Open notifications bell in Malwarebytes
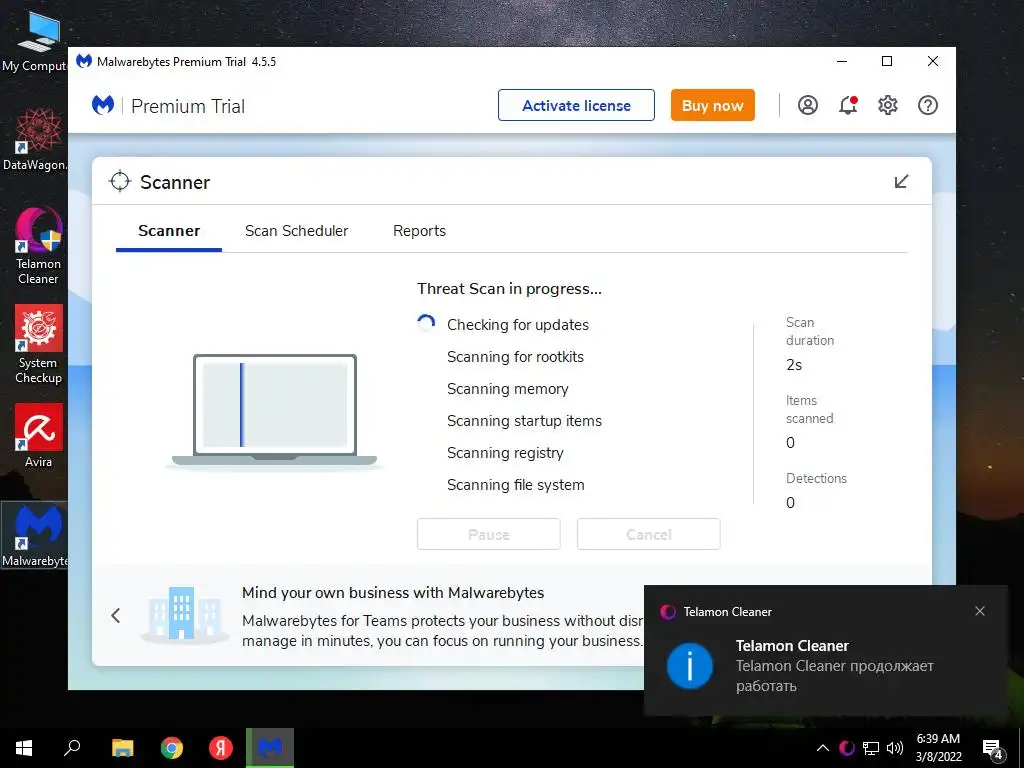 pos(848,105)
